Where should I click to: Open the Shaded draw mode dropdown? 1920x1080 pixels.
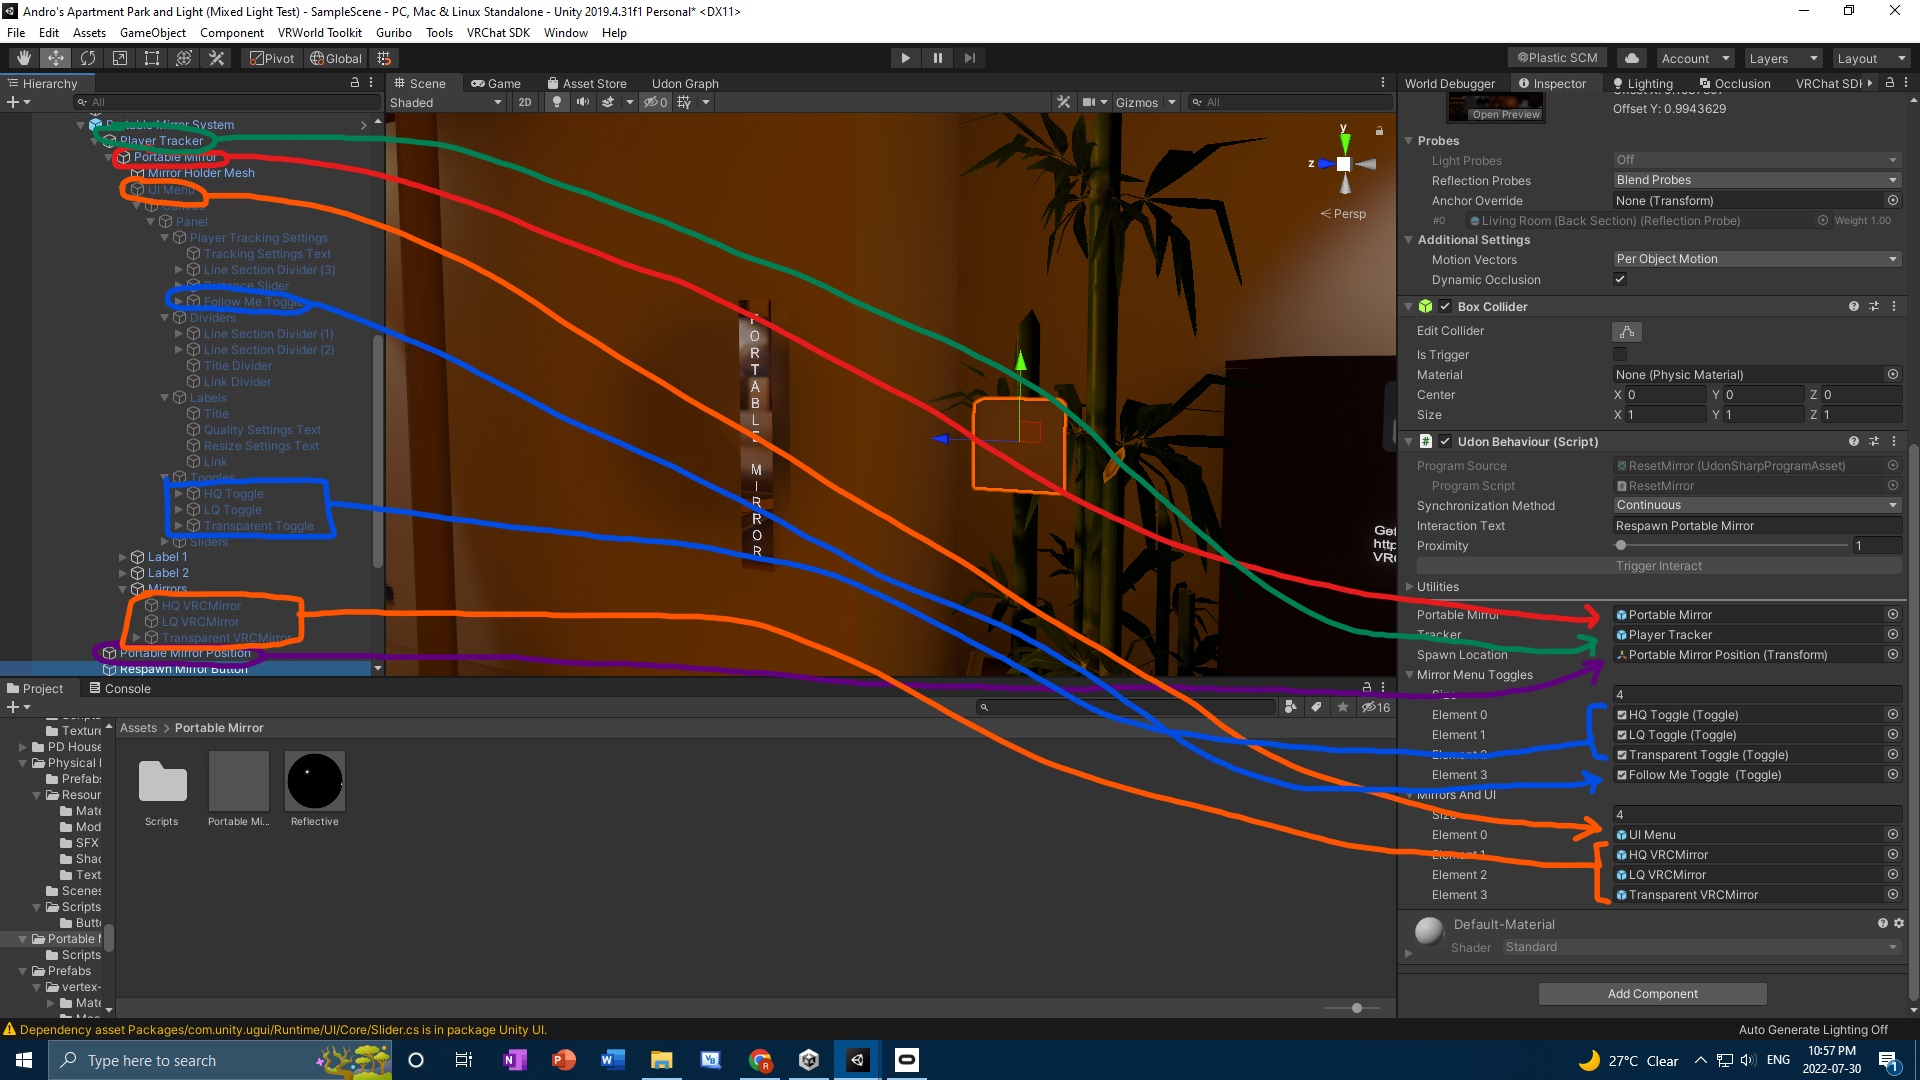445,102
